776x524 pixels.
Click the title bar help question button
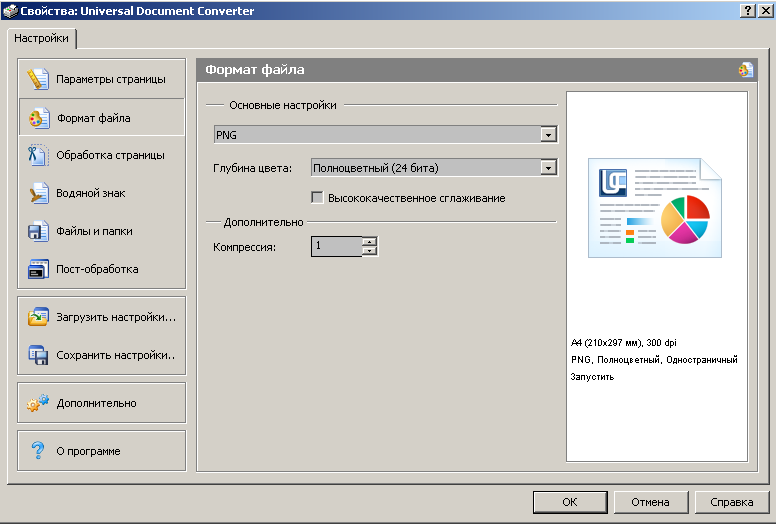(x=748, y=10)
